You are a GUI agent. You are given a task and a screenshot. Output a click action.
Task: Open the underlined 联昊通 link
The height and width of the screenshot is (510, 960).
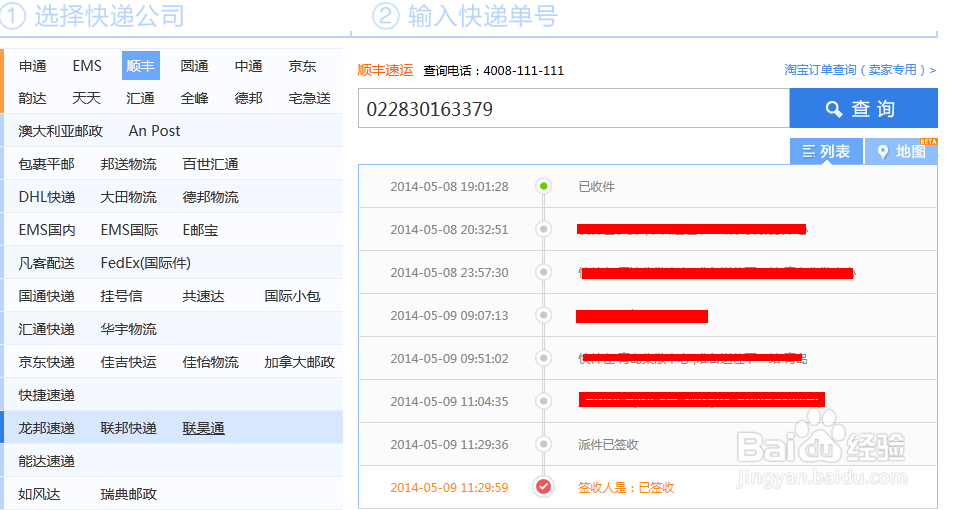[203, 428]
